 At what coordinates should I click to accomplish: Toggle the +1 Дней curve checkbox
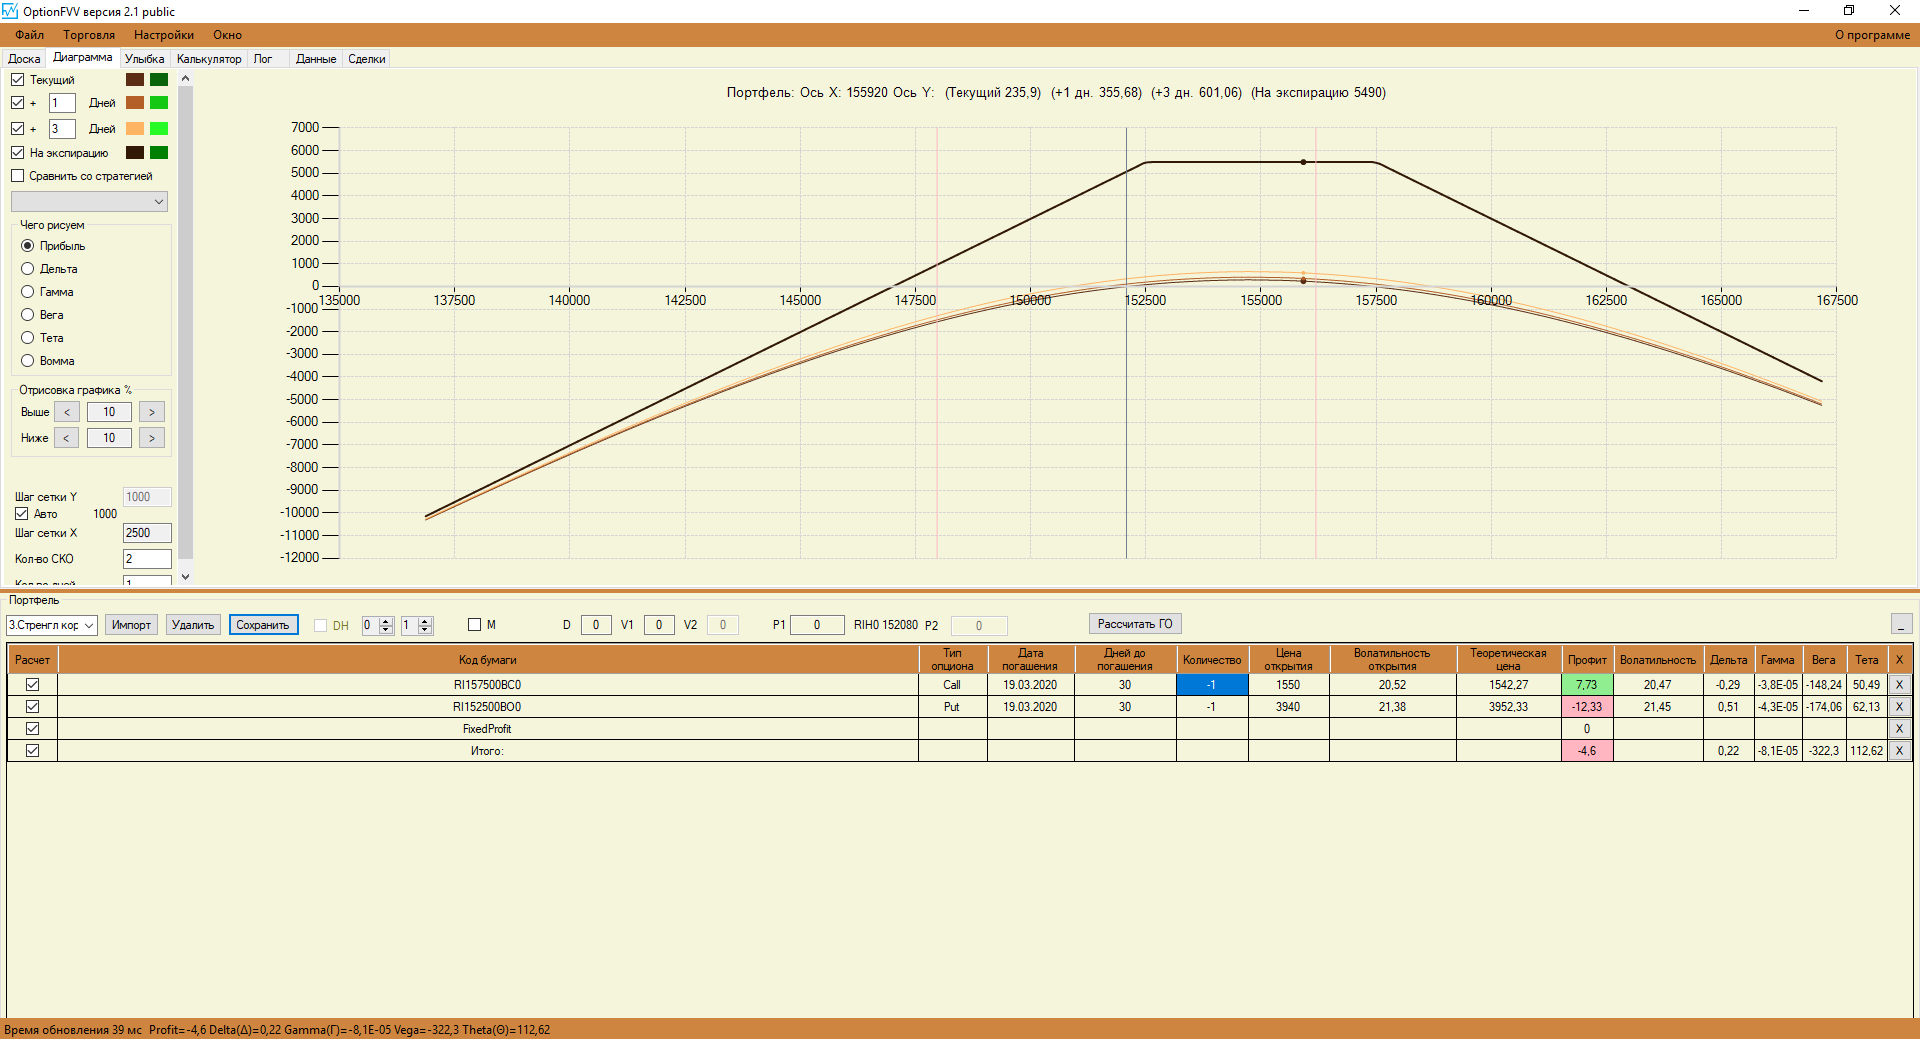pos(18,103)
